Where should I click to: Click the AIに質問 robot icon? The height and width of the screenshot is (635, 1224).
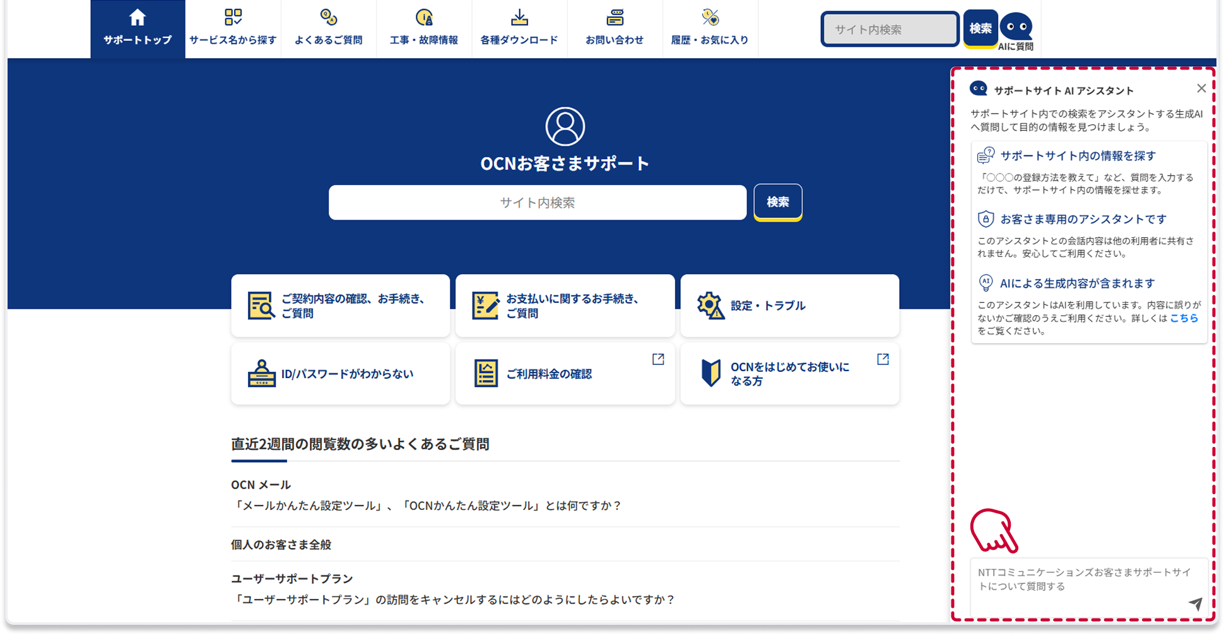coord(1016,27)
